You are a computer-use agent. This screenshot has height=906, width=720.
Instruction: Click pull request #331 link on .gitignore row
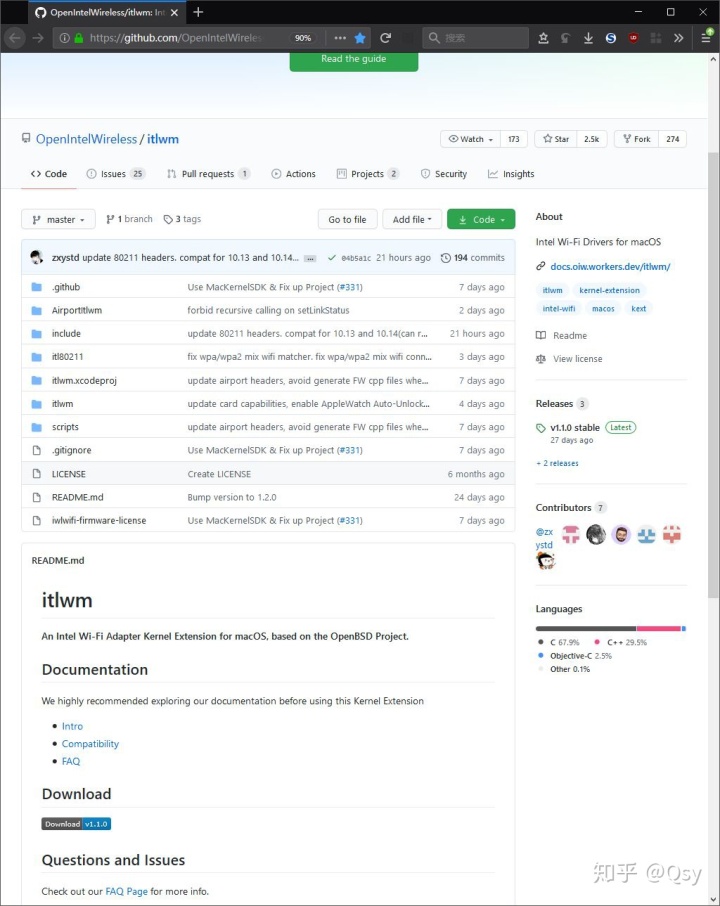tap(350, 451)
